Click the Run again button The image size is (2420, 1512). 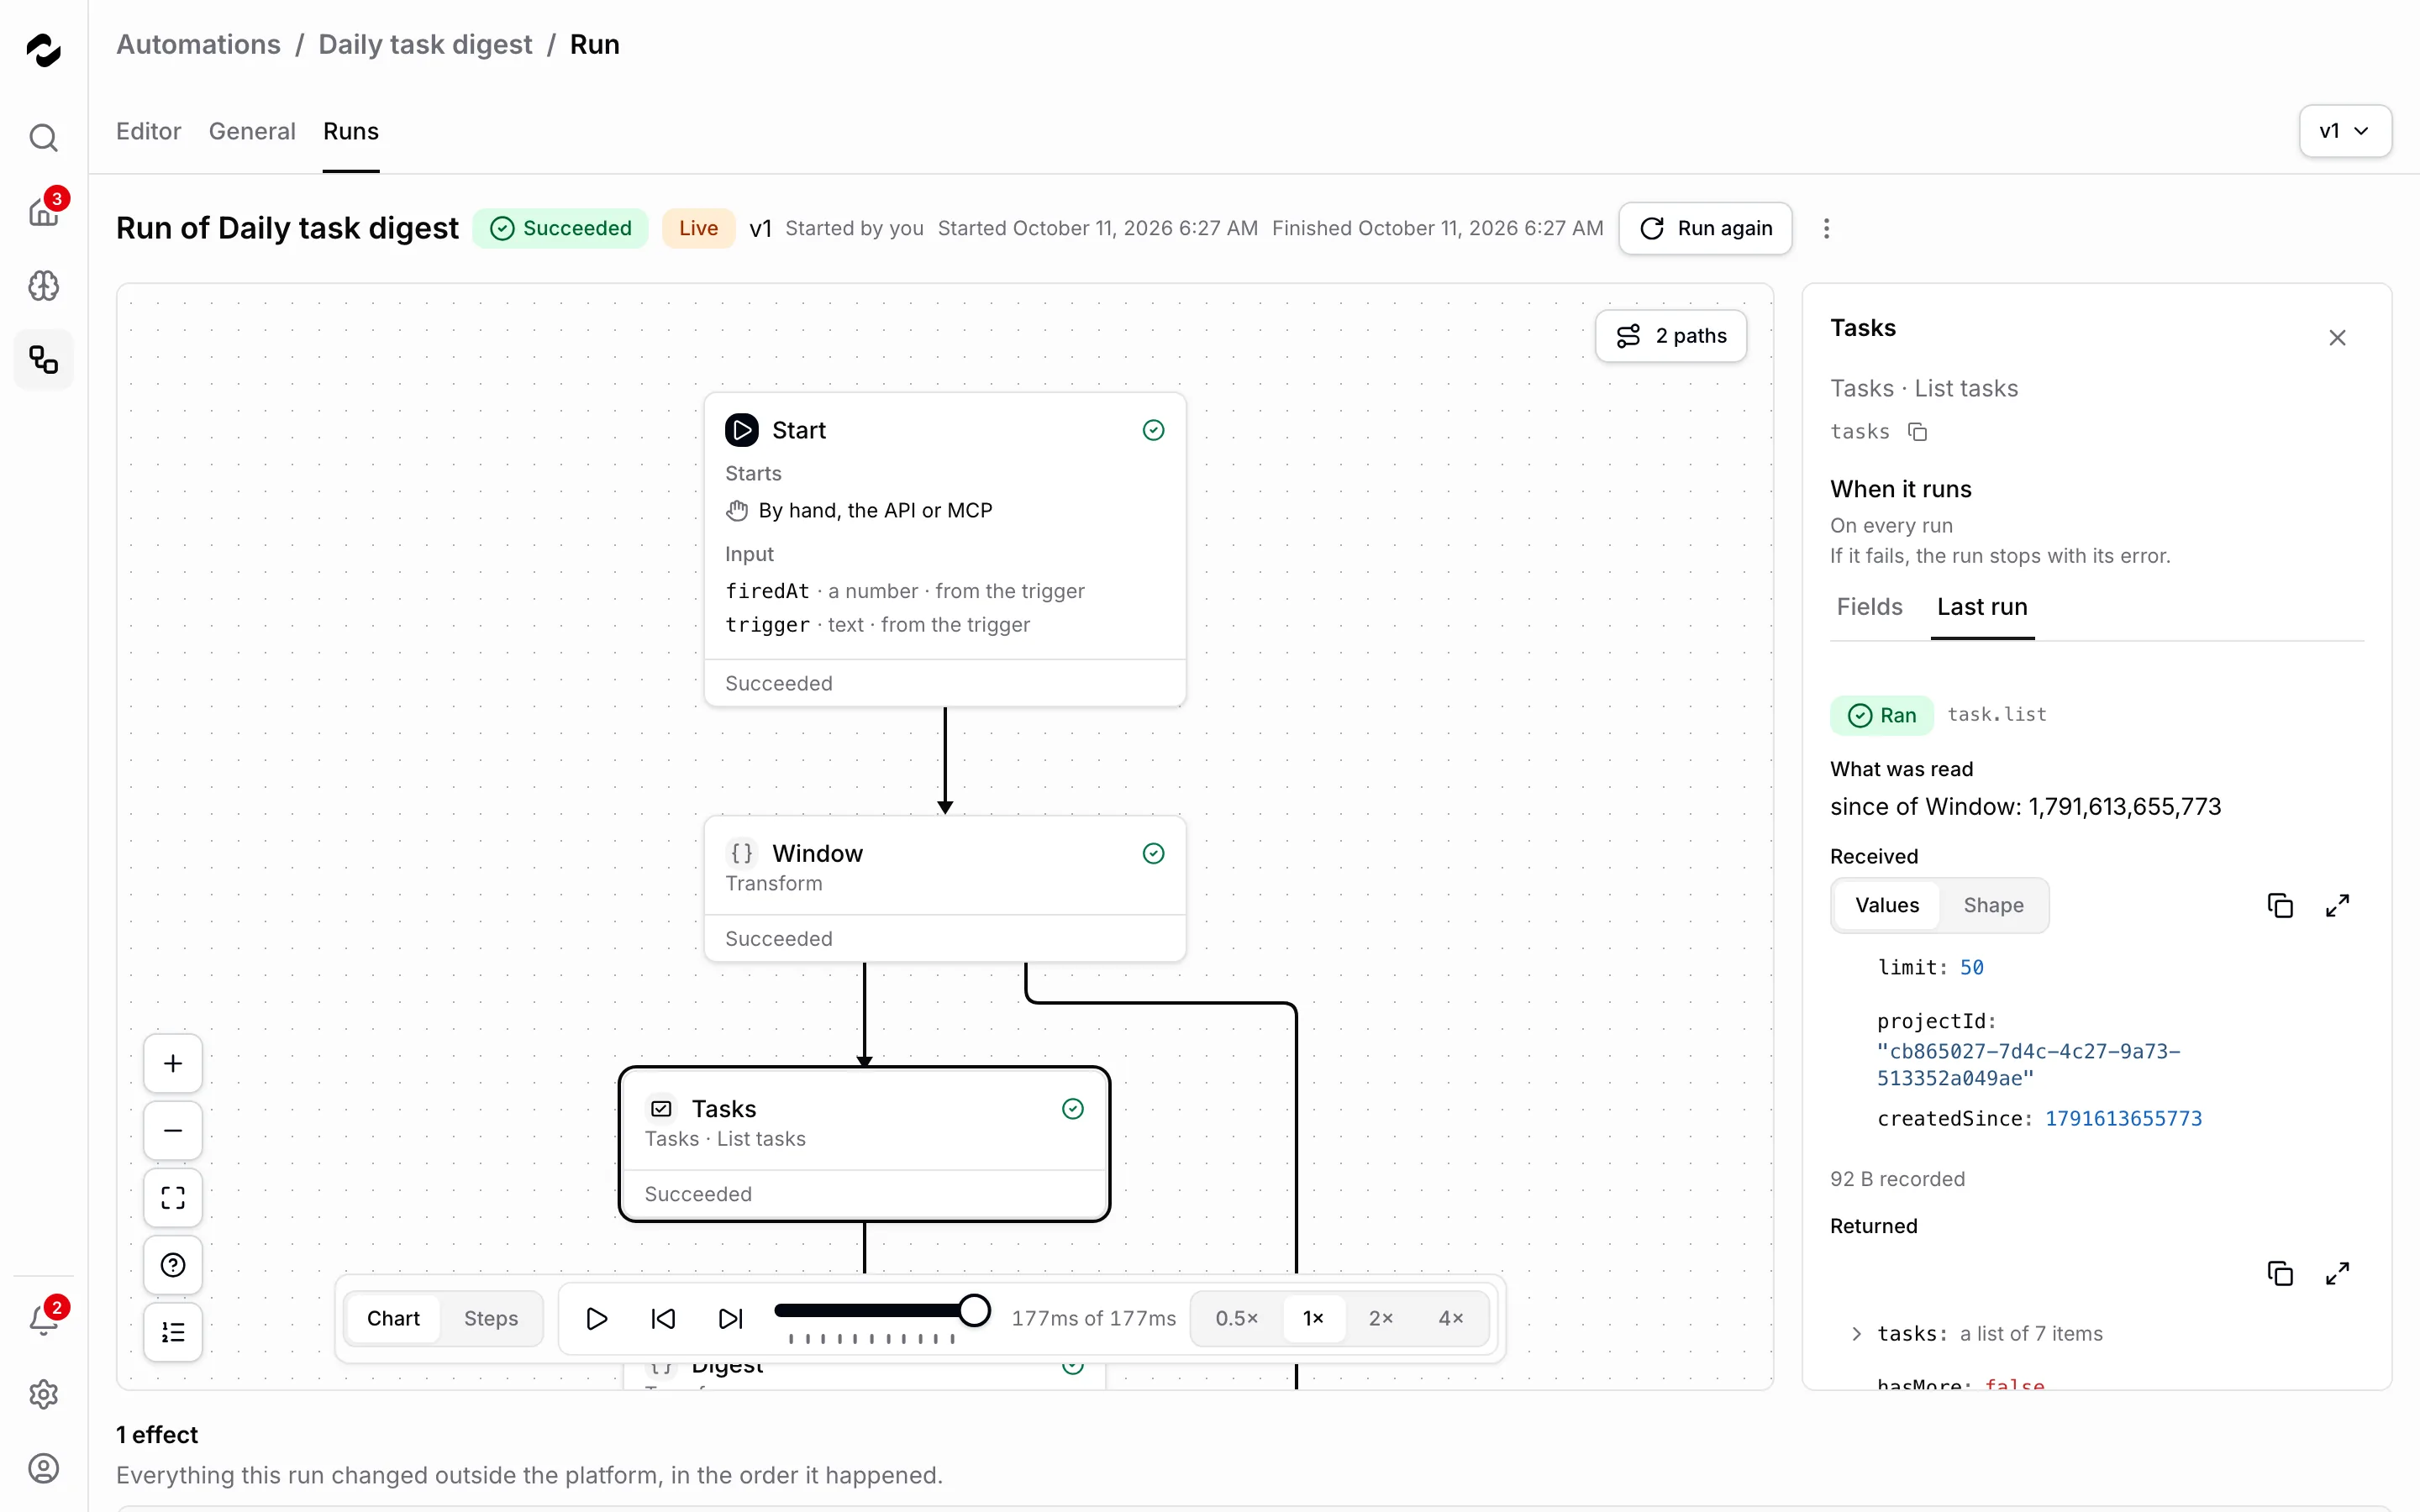(1705, 229)
